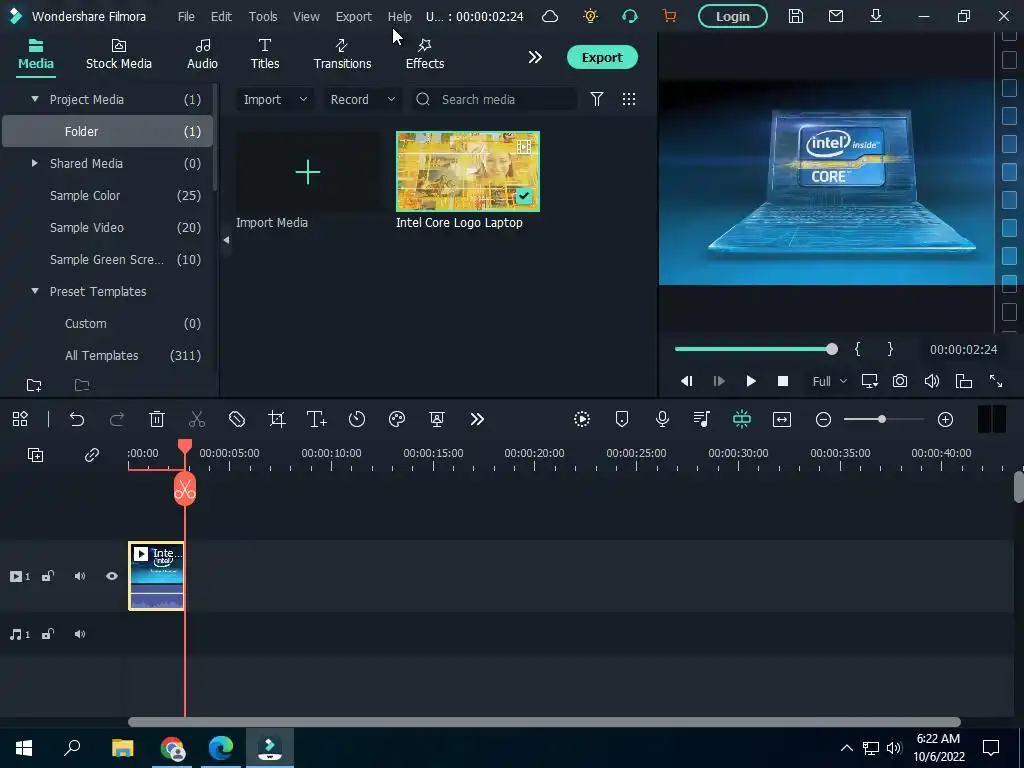The image size is (1024, 768).
Task: Open the messages envelope icon
Action: point(836,16)
